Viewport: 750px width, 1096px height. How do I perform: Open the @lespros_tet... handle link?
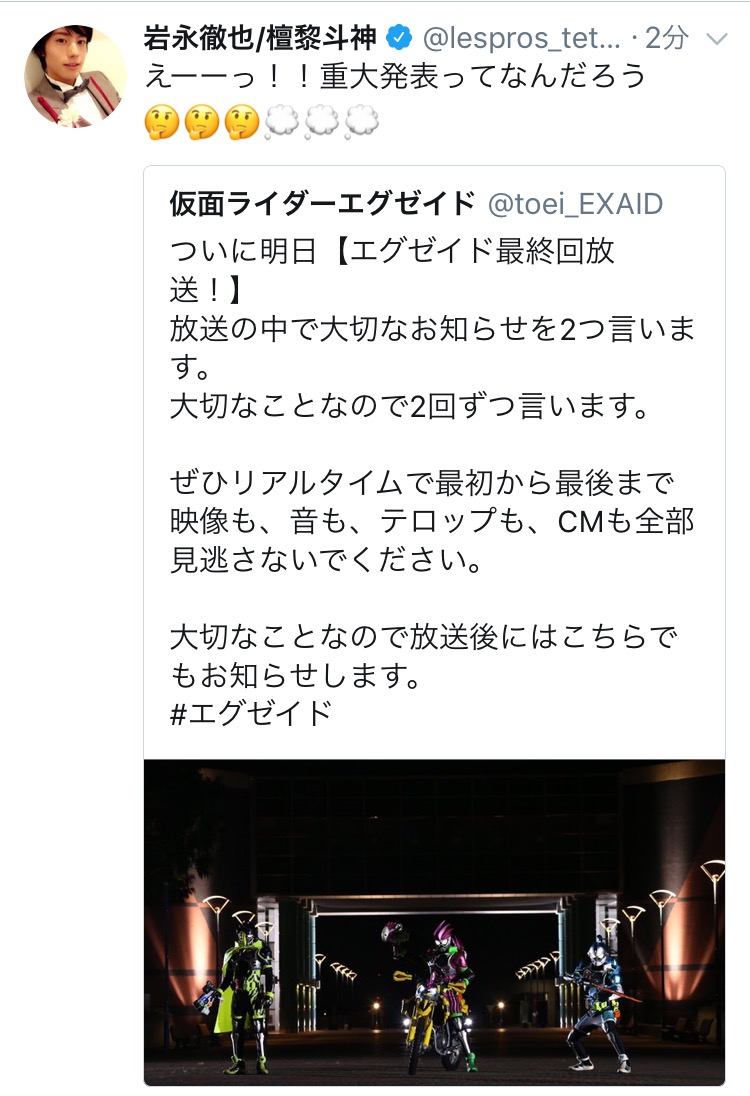click(x=521, y=38)
